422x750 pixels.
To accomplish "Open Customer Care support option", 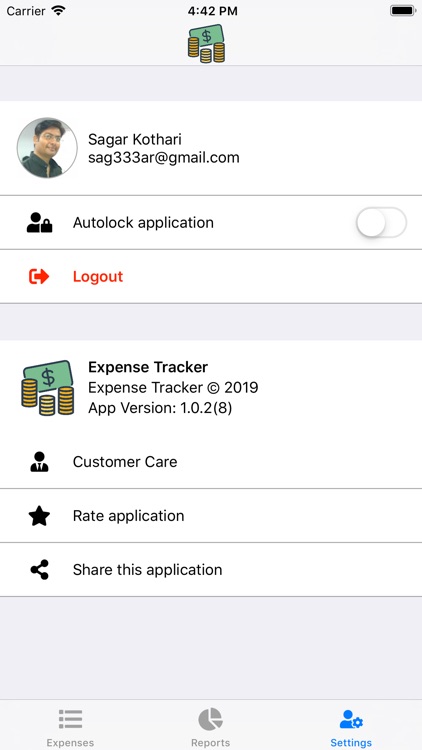I will (211, 462).
